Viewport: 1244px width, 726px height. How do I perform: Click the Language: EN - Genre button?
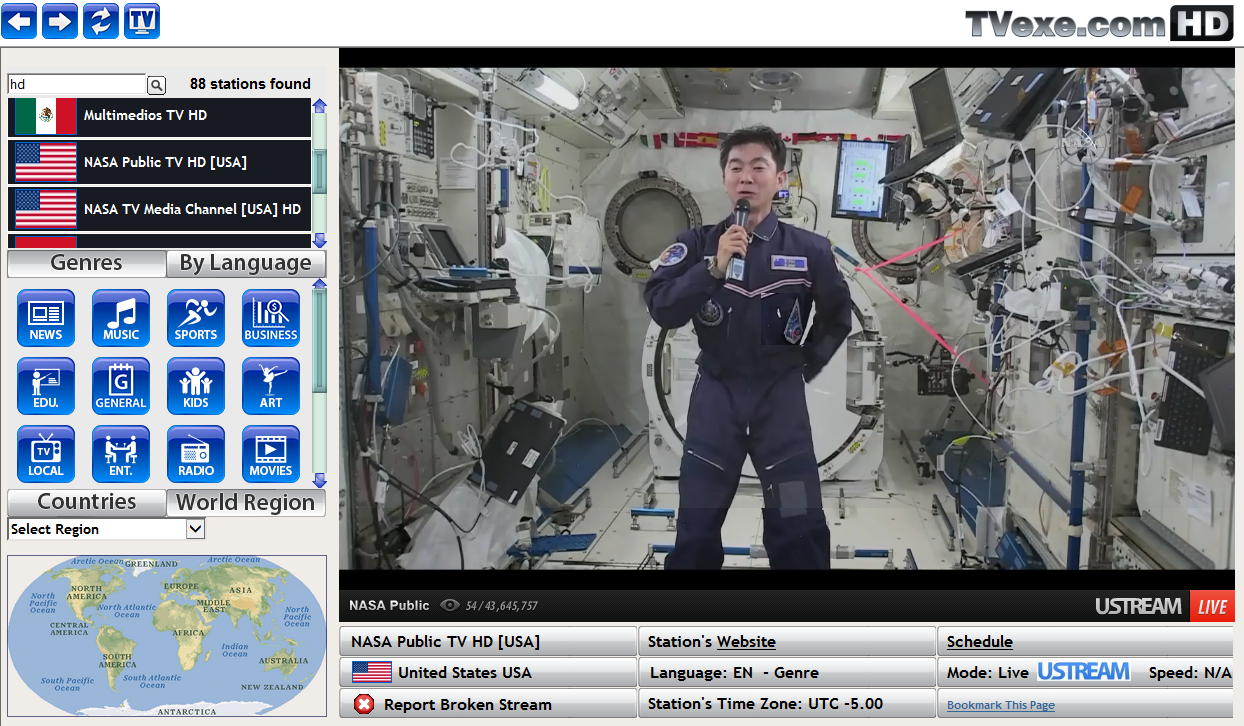[x=787, y=672]
